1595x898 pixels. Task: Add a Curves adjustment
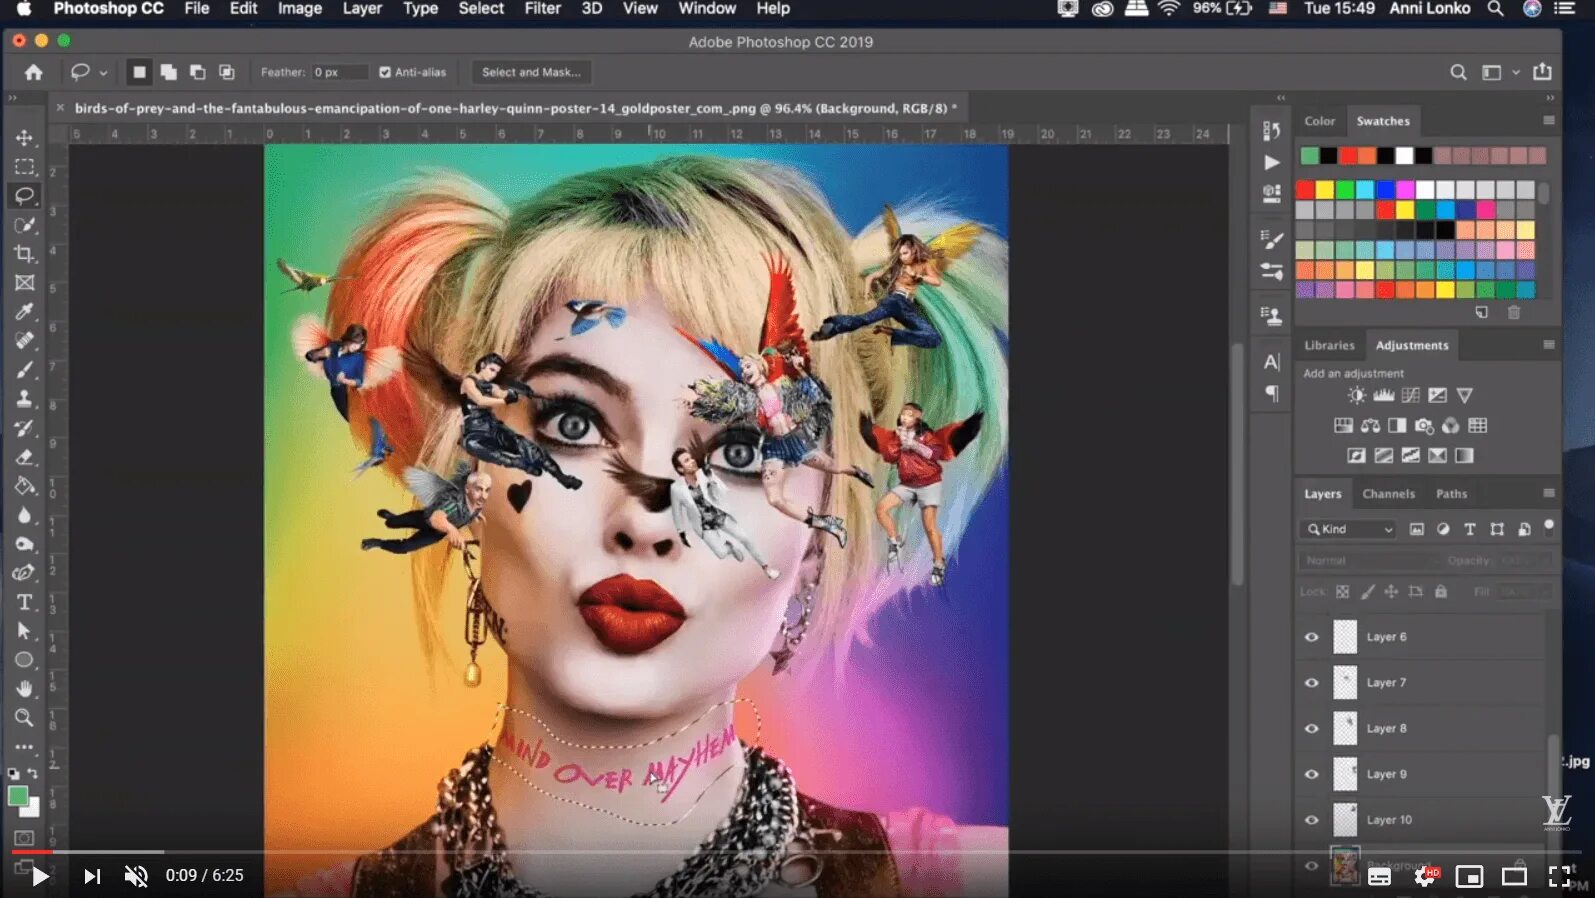[x=1410, y=395]
